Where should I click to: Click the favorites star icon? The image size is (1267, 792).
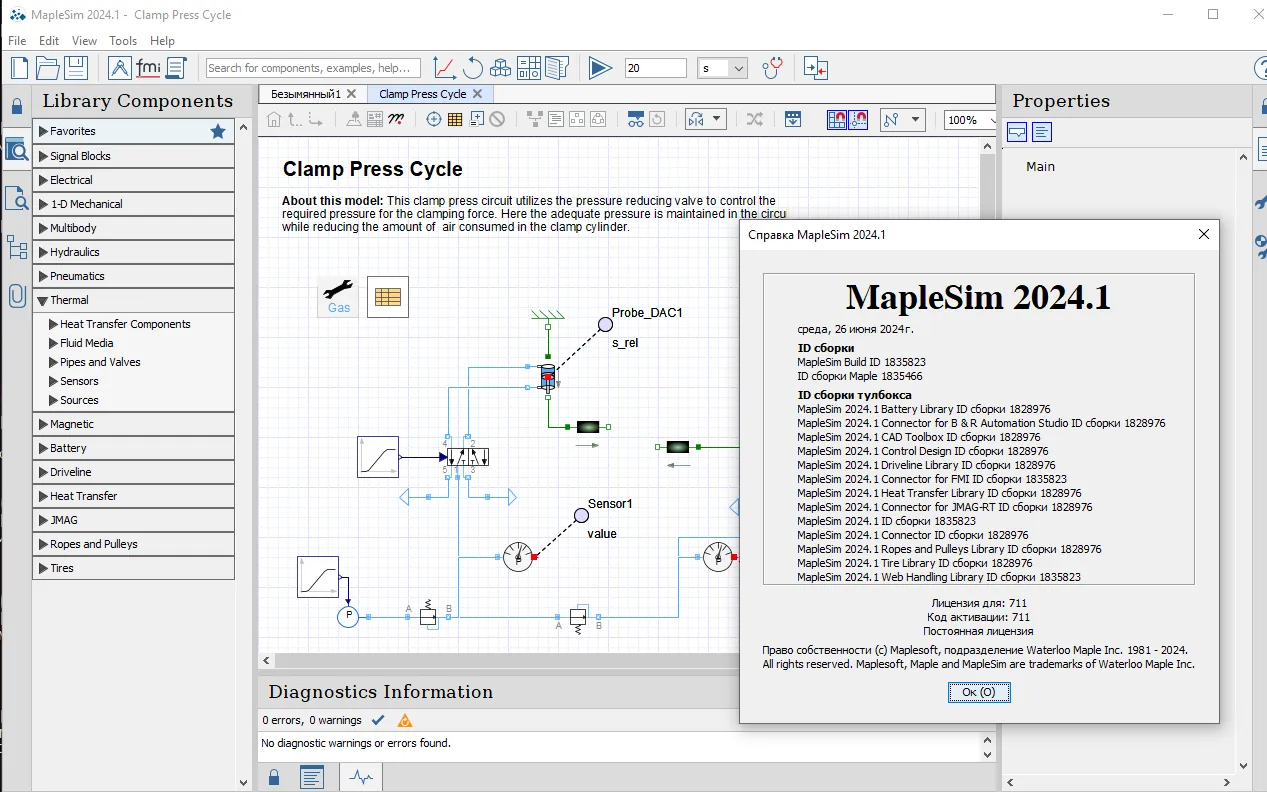coord(218,131)
